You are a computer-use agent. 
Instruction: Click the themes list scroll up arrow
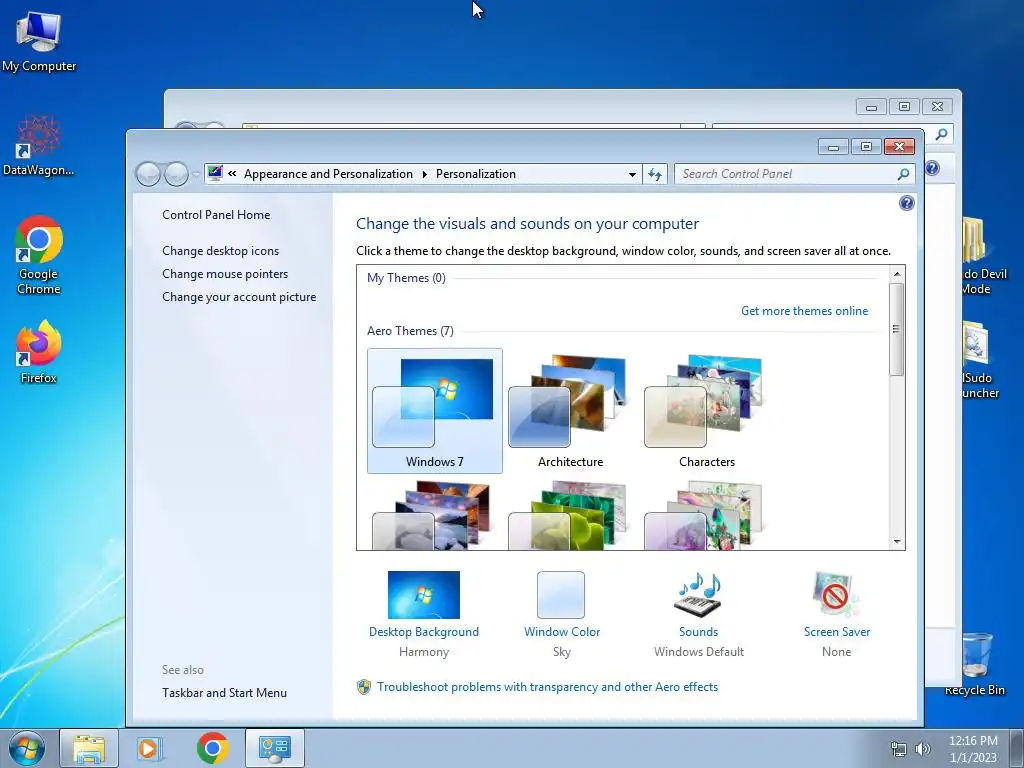[x=897, y=274]
